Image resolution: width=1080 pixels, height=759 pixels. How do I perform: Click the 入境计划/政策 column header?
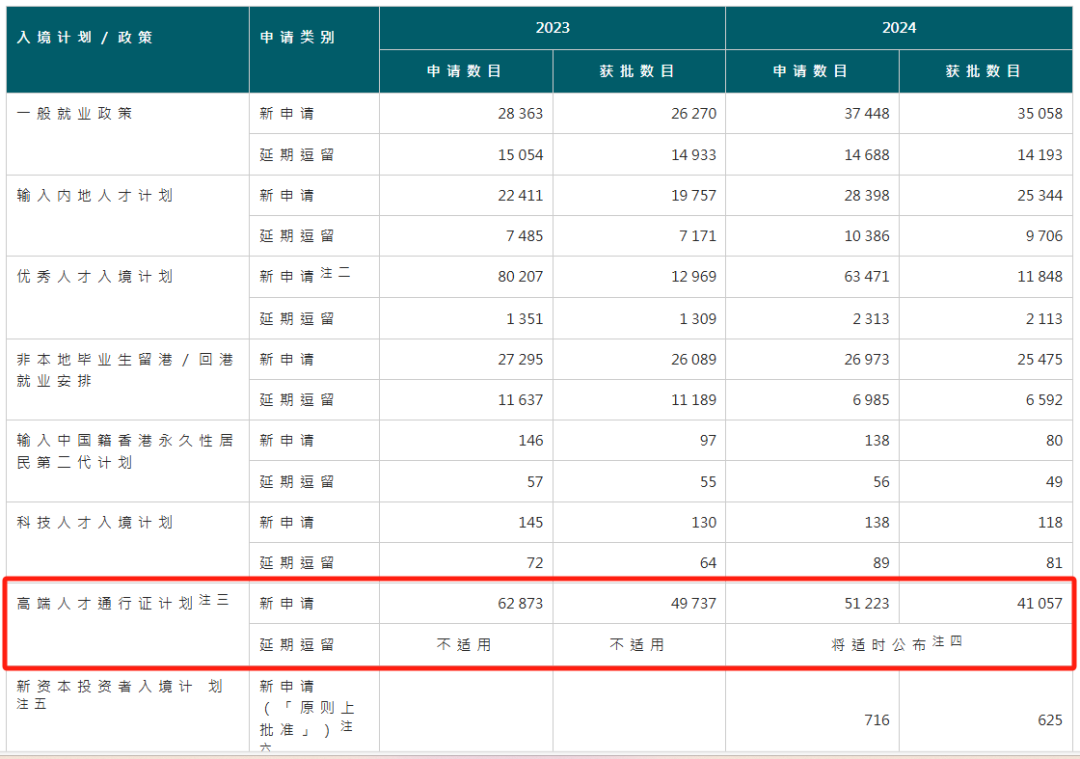click(x=86, y=38)
